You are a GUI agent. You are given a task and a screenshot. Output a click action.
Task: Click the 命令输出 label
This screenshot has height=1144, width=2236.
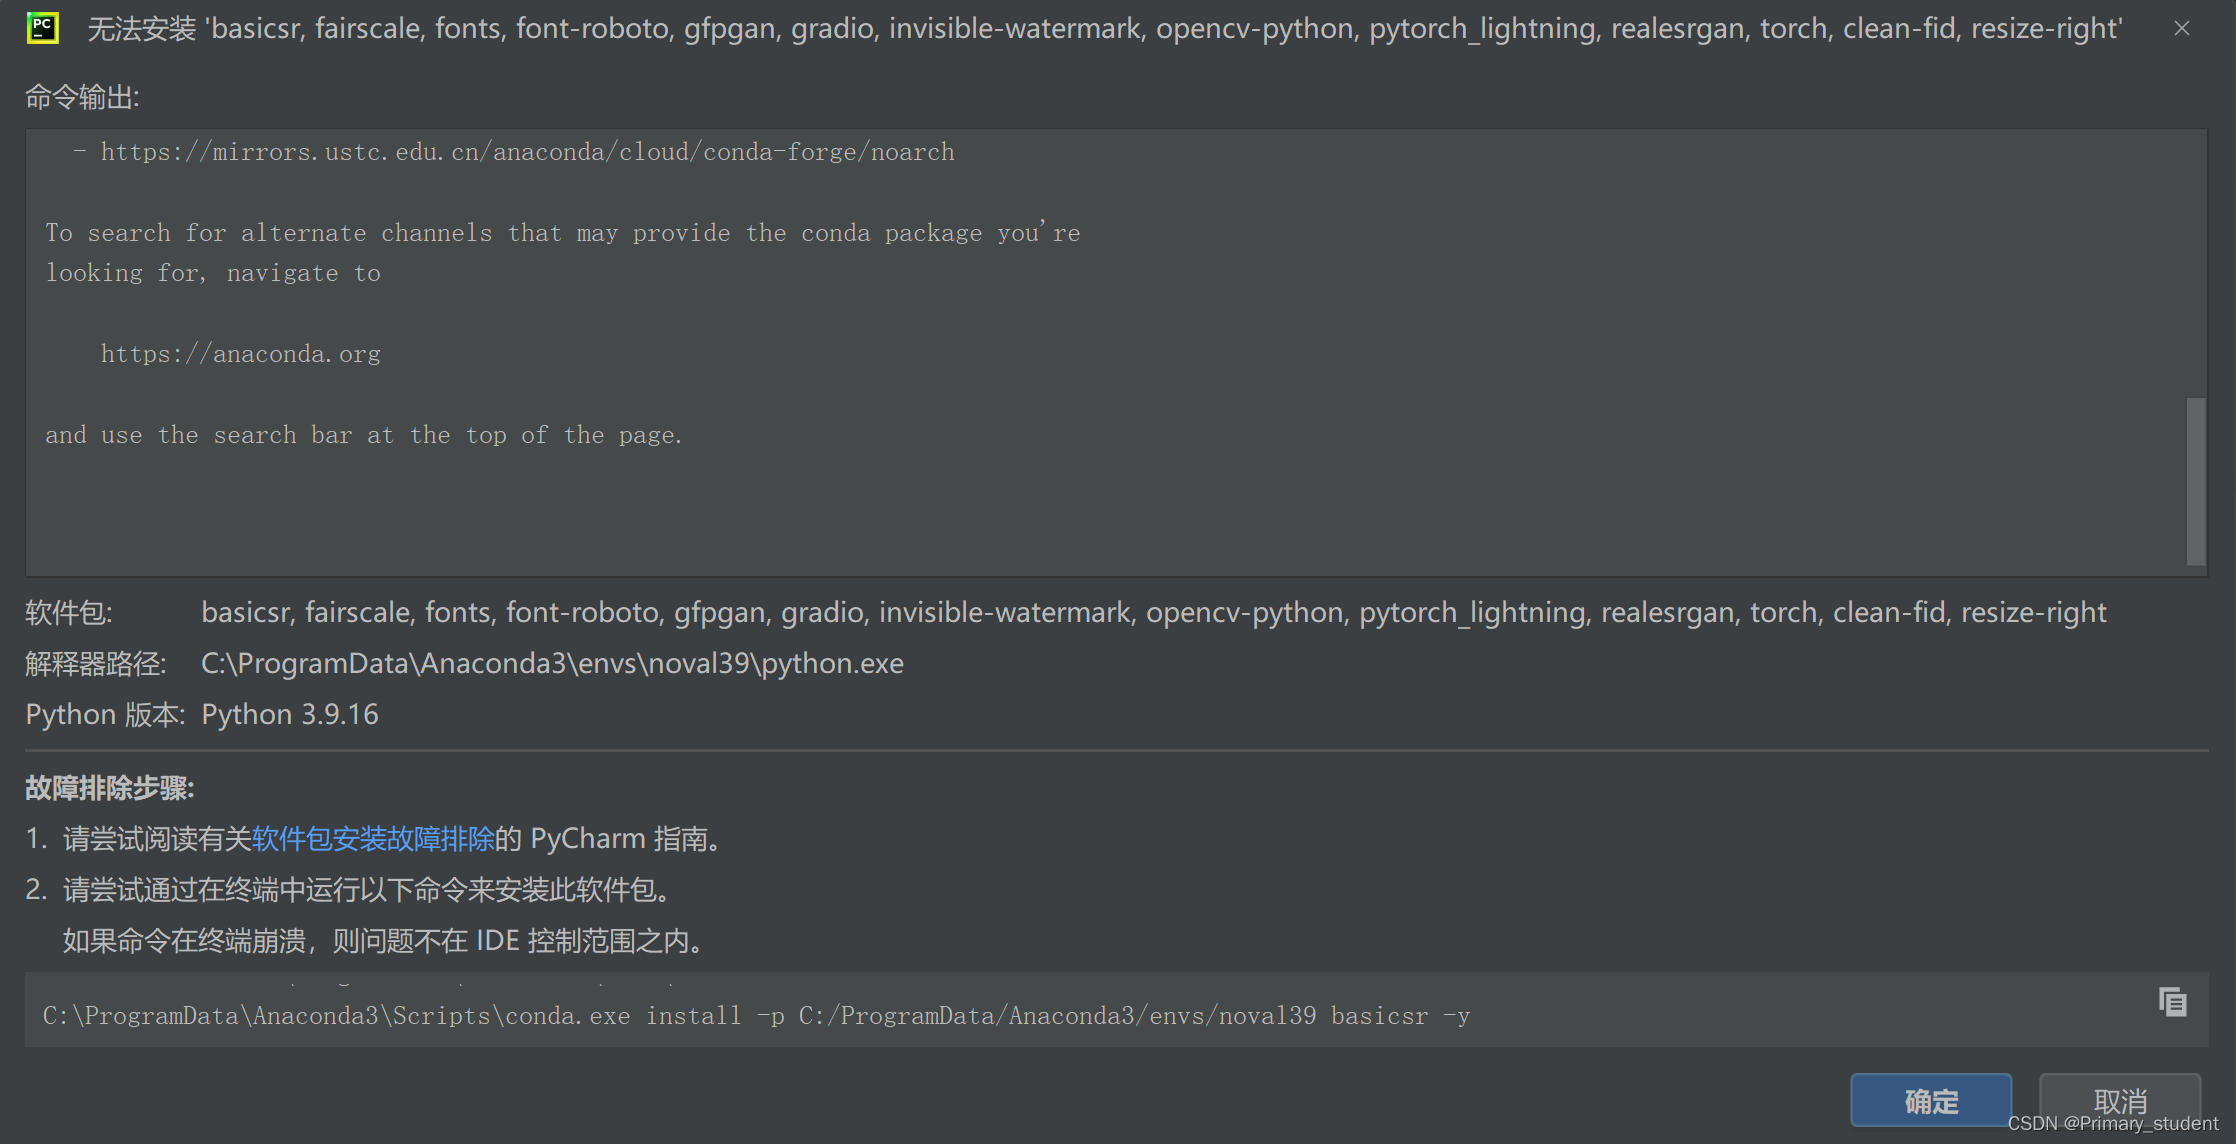pos(82,97)
